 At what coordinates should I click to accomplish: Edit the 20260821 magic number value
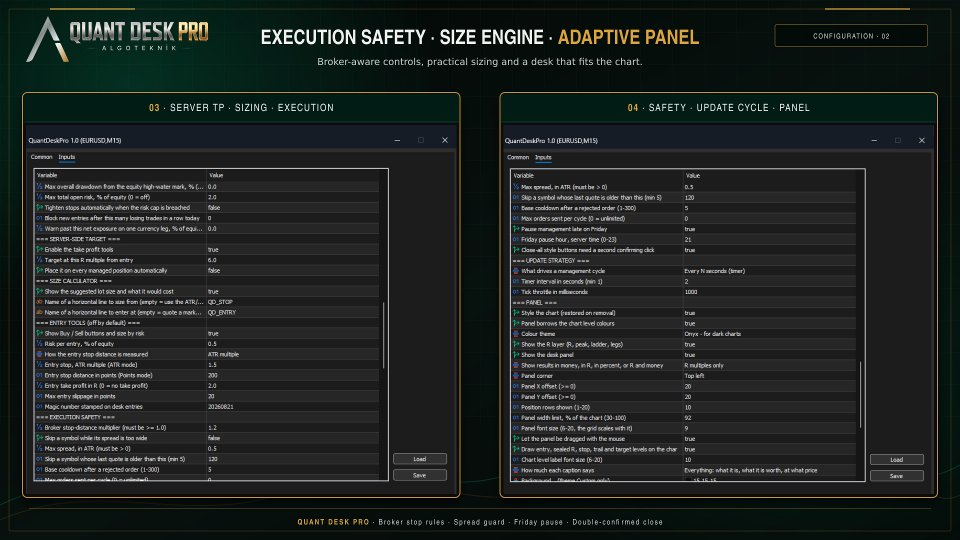(x=293, y=407)
